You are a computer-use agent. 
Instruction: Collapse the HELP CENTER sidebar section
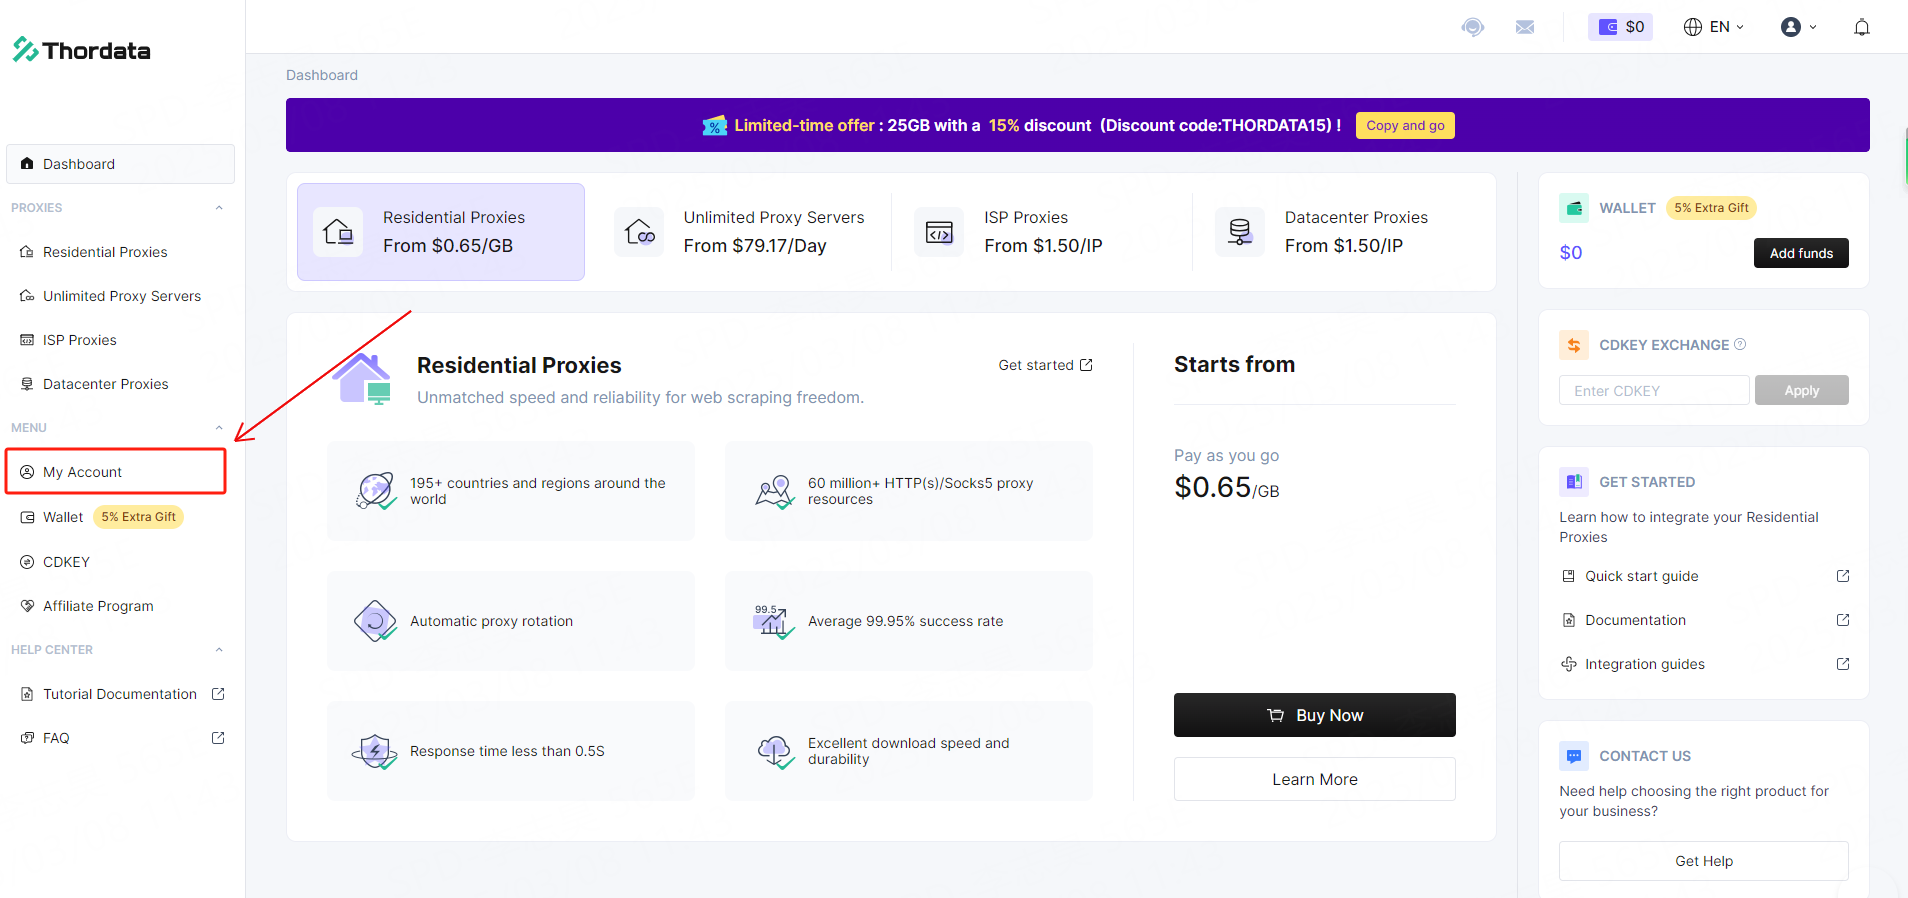click(x=219, y=650)
